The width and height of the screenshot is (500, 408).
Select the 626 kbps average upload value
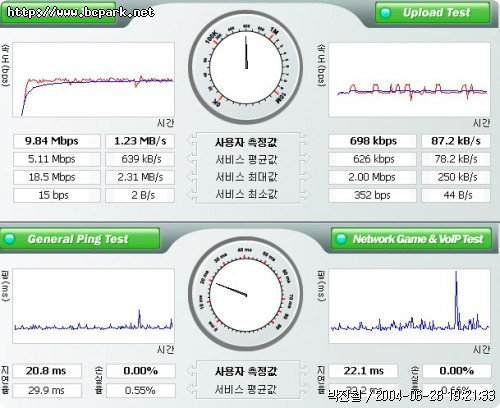[x=372, y=159]
